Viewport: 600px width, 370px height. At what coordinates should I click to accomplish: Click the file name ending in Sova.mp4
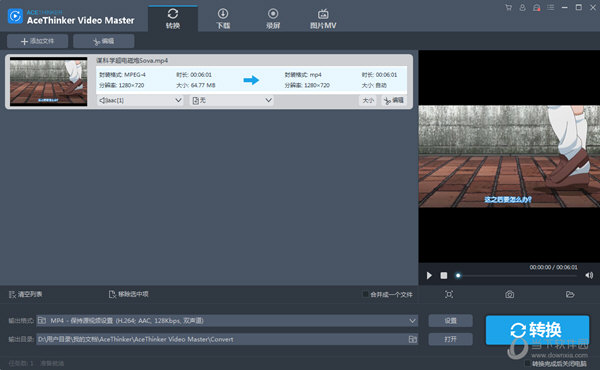132,60
